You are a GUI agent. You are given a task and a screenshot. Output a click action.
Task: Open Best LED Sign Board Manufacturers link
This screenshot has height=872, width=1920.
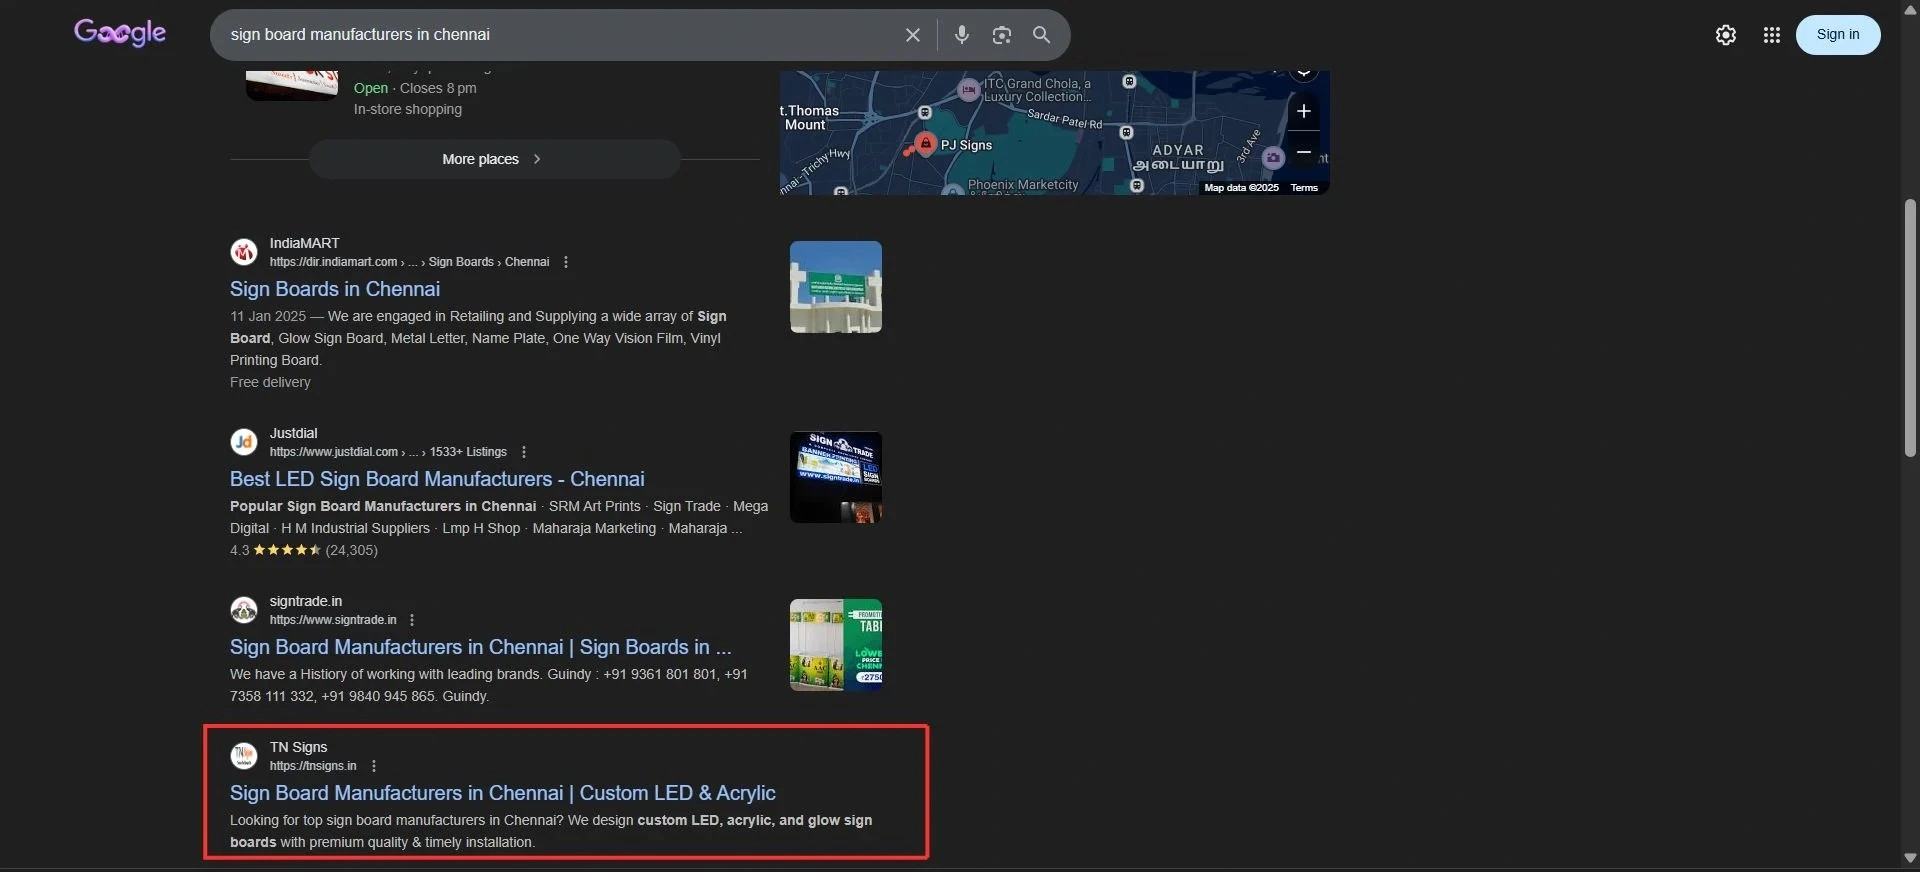[x=437, y=479]
